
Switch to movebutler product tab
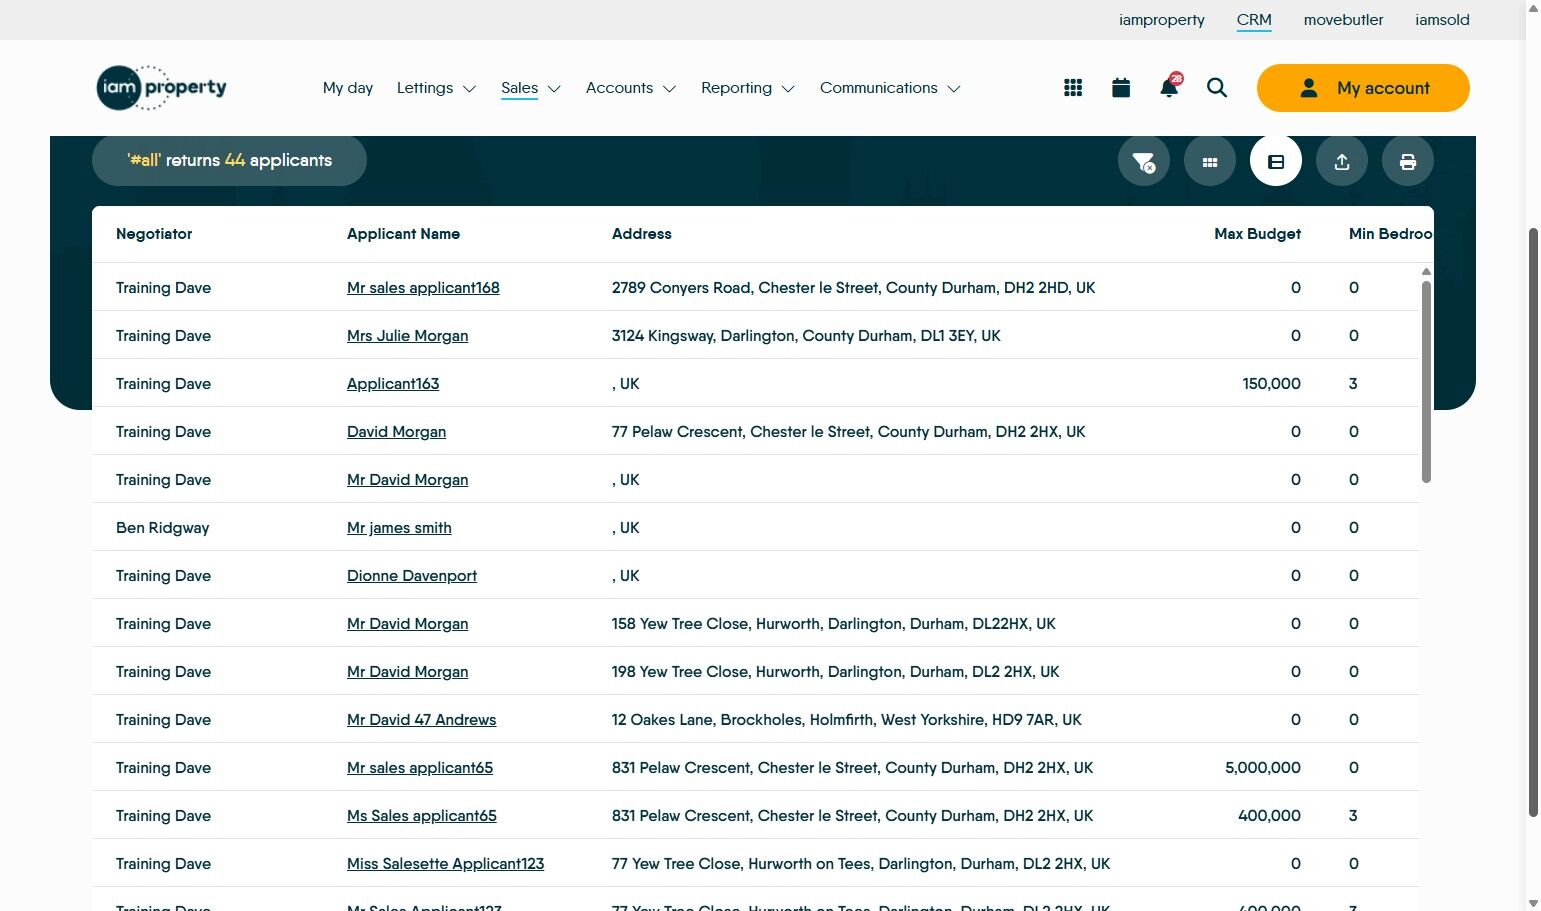(x=1344, y=20)
